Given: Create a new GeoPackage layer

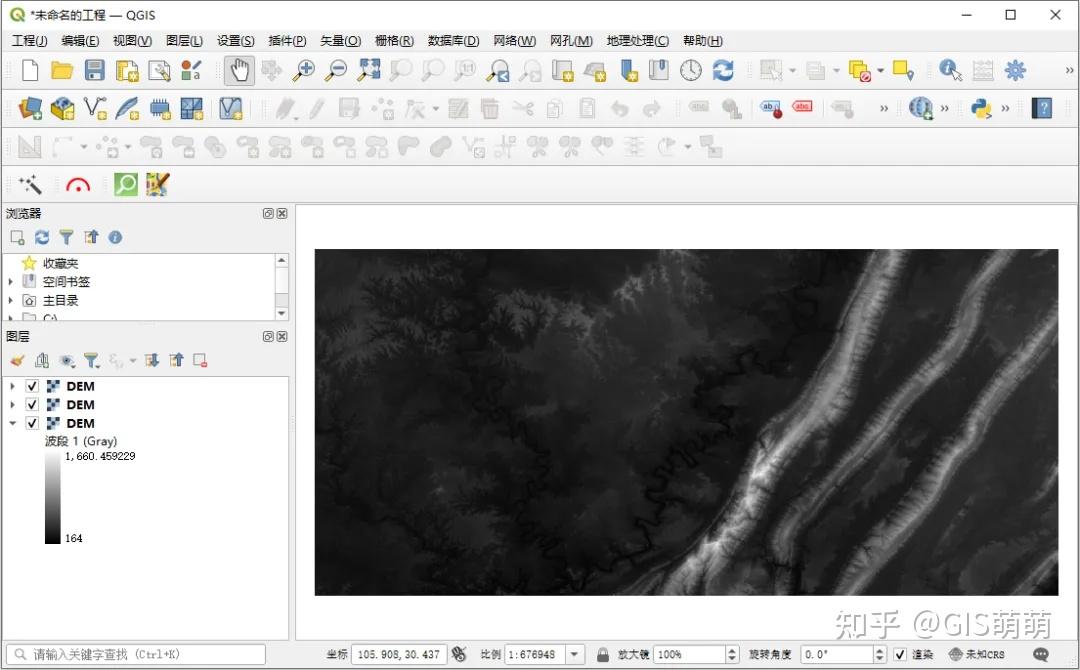Looking at the screenshot, I should [62, 108].
